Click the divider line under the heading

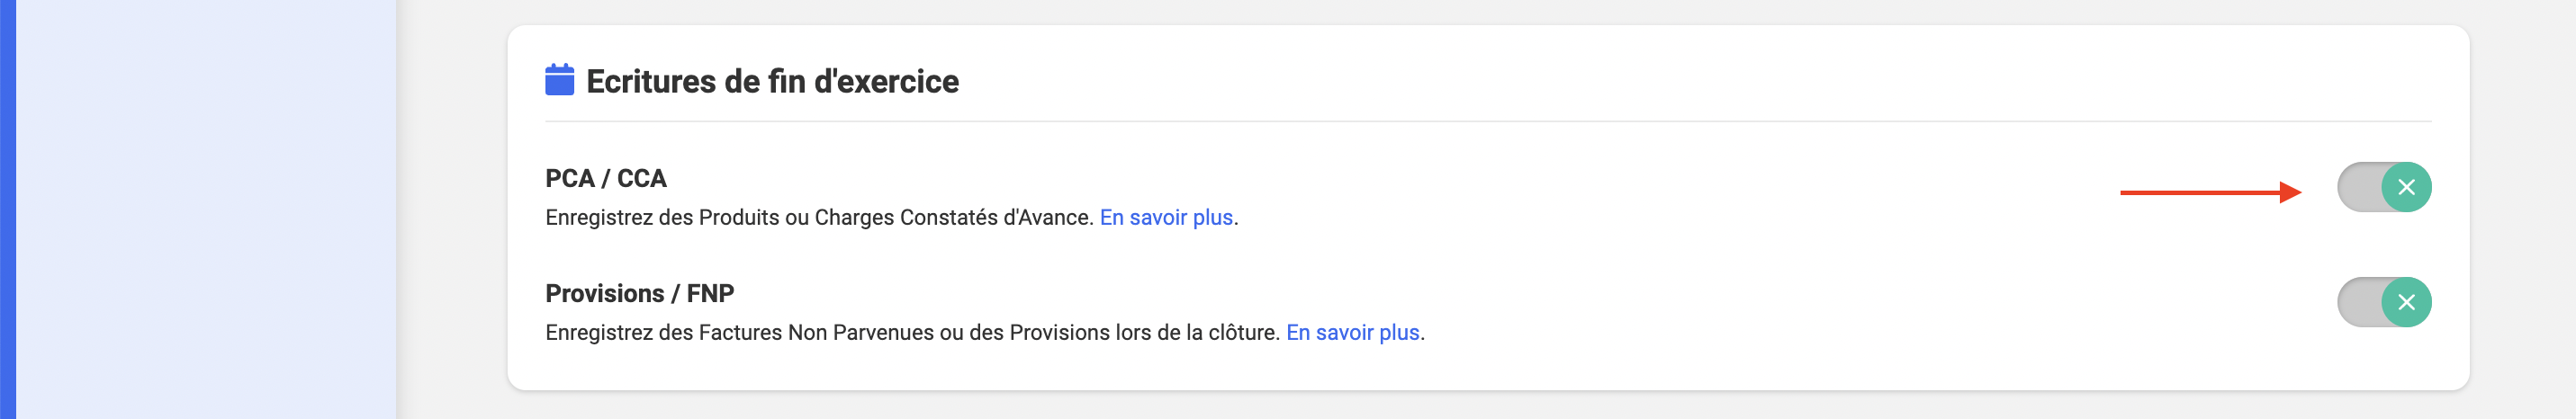coord(1488,121)
